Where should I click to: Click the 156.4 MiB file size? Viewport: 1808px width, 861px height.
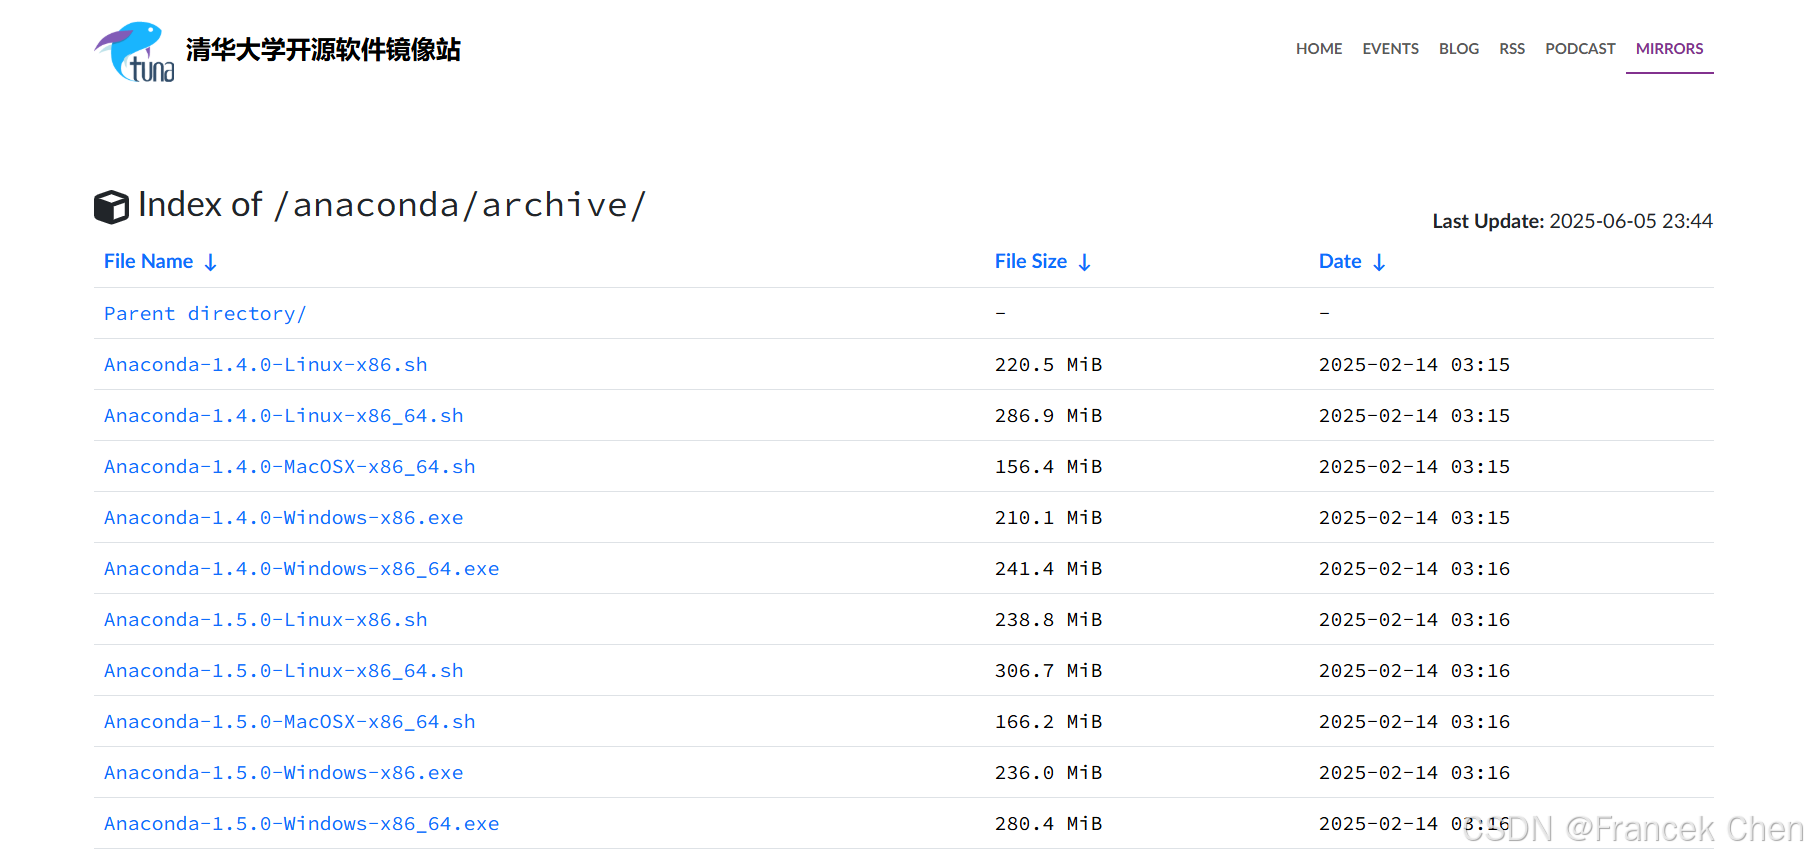coord(1048,467)
